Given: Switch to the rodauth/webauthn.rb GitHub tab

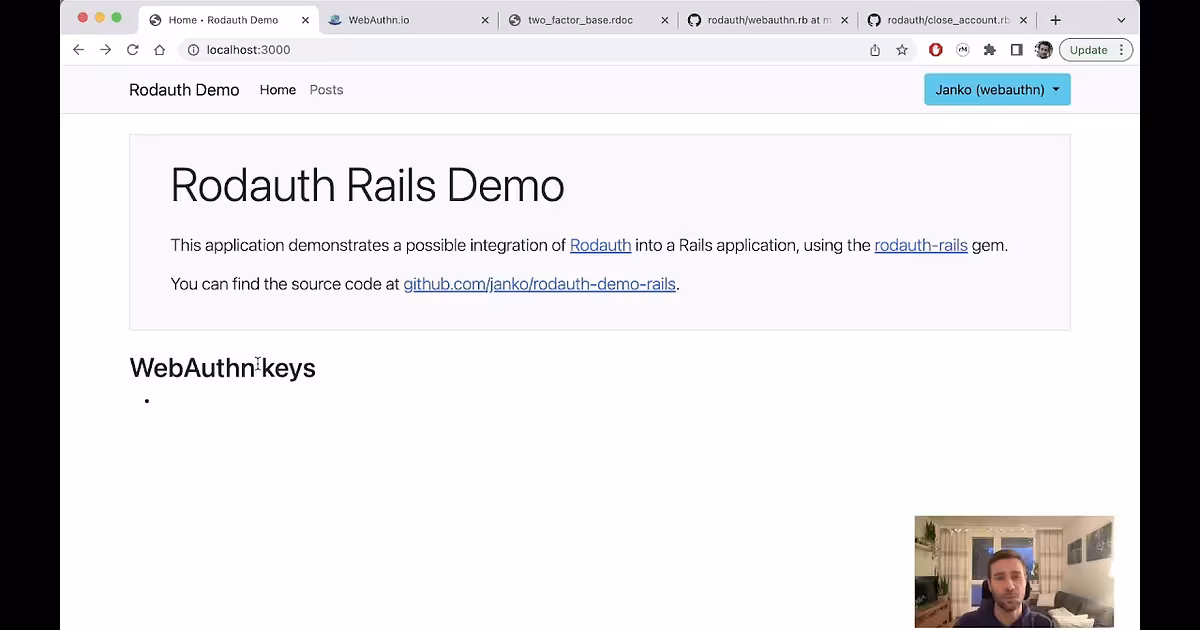Looking at the screenshot, I should pos(767,20).
